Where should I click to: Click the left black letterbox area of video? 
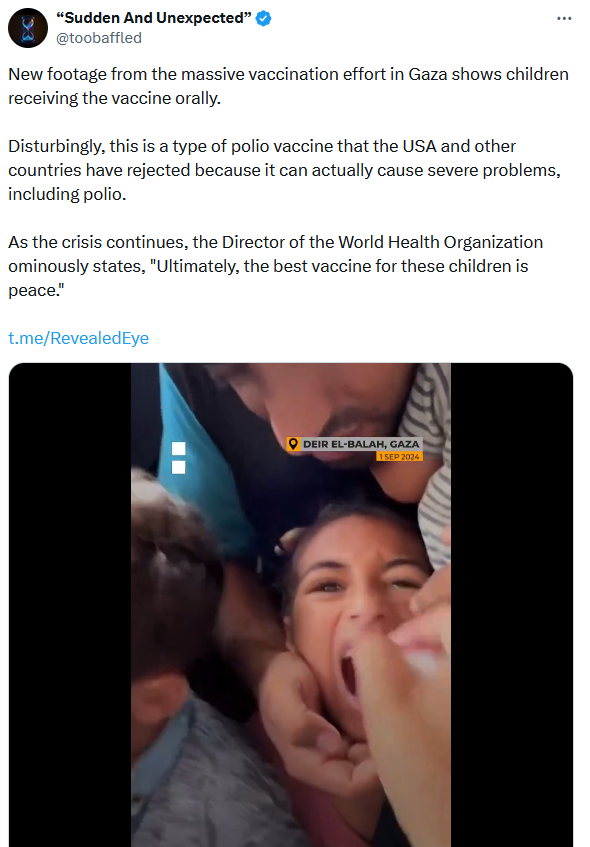point(70,605)
